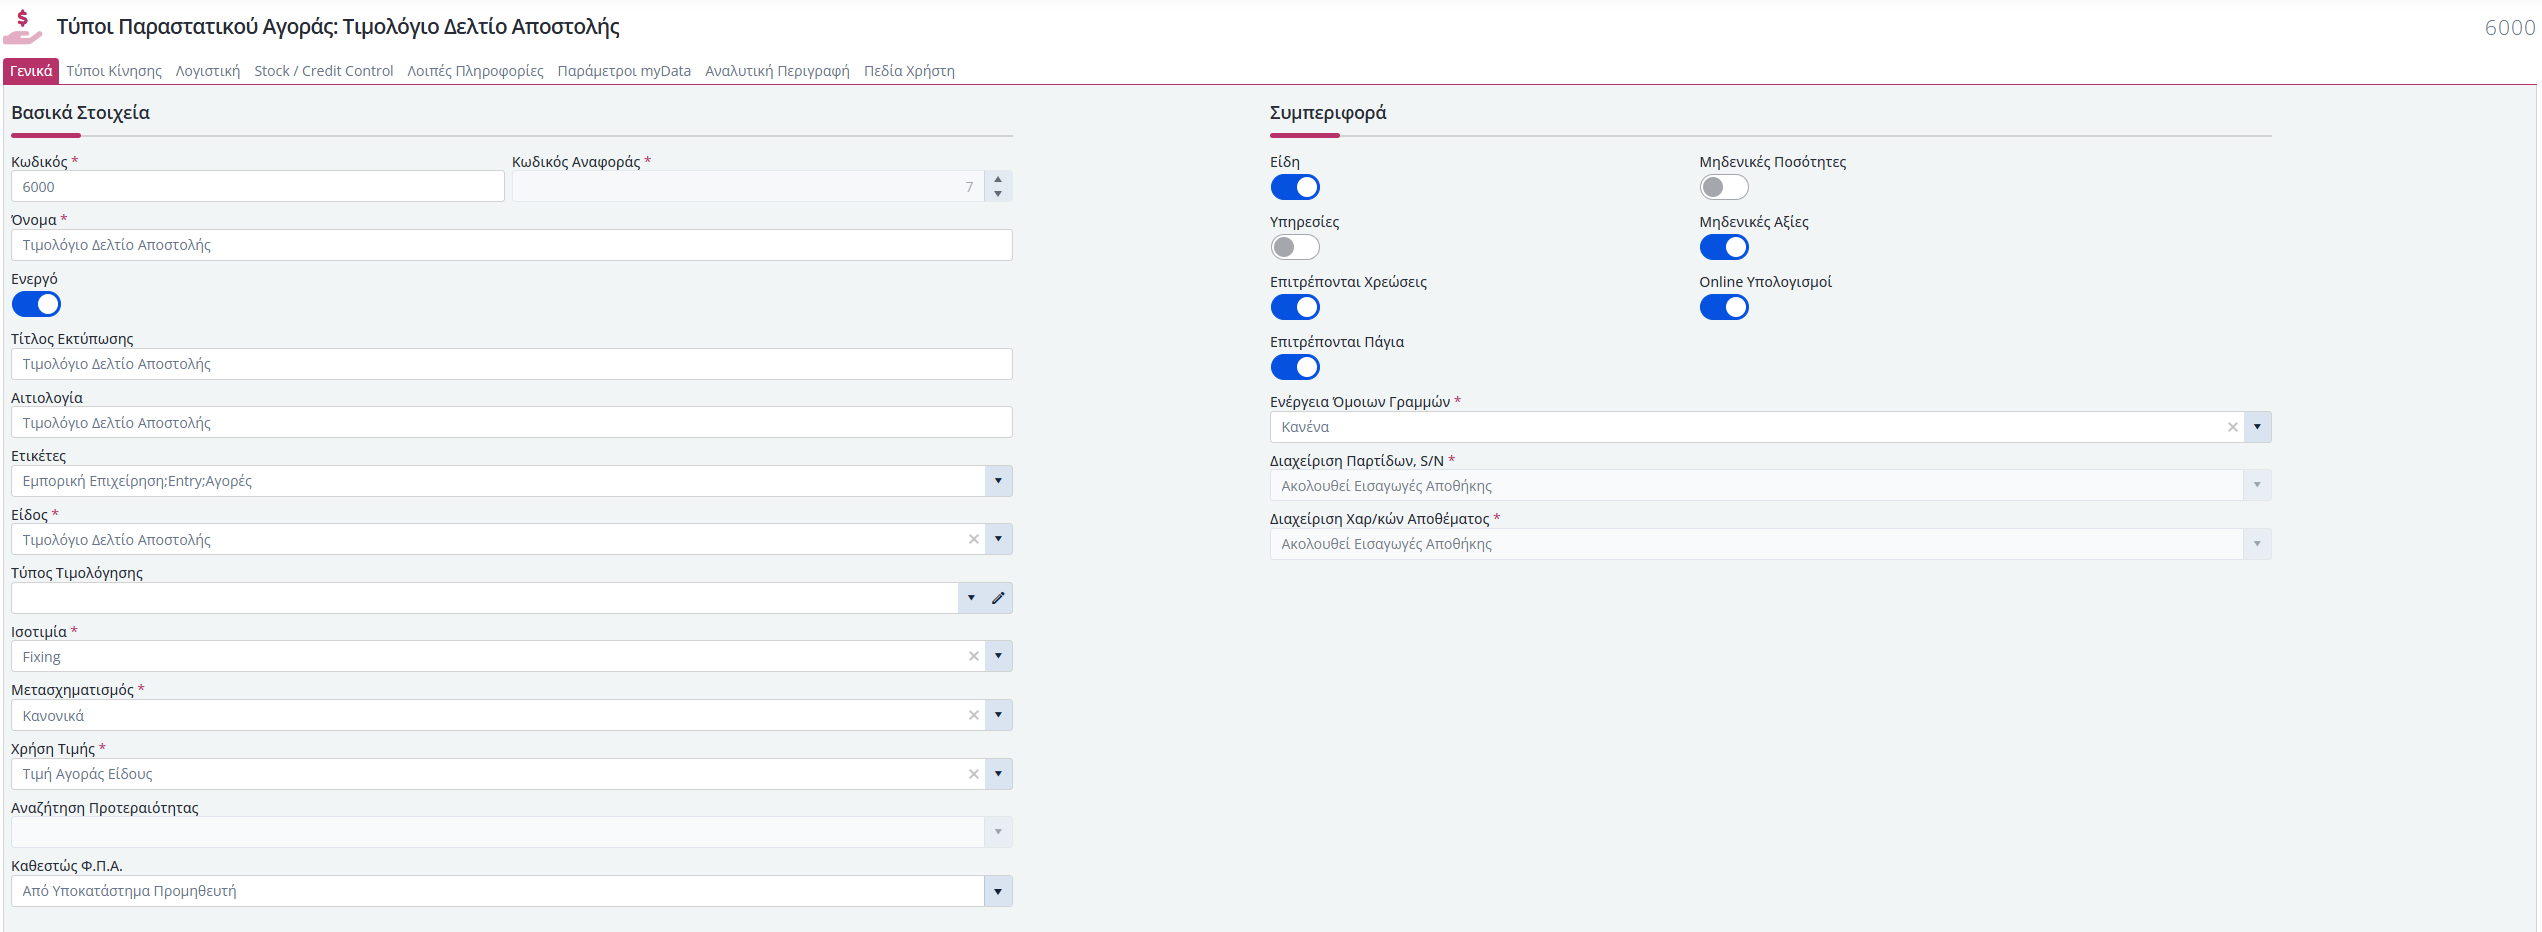Toggle the Επιτρέπονται Πάγια switch
The height and width of the screenshot is (932, 2542).
pyautogui.click(x=1295, y=367)
